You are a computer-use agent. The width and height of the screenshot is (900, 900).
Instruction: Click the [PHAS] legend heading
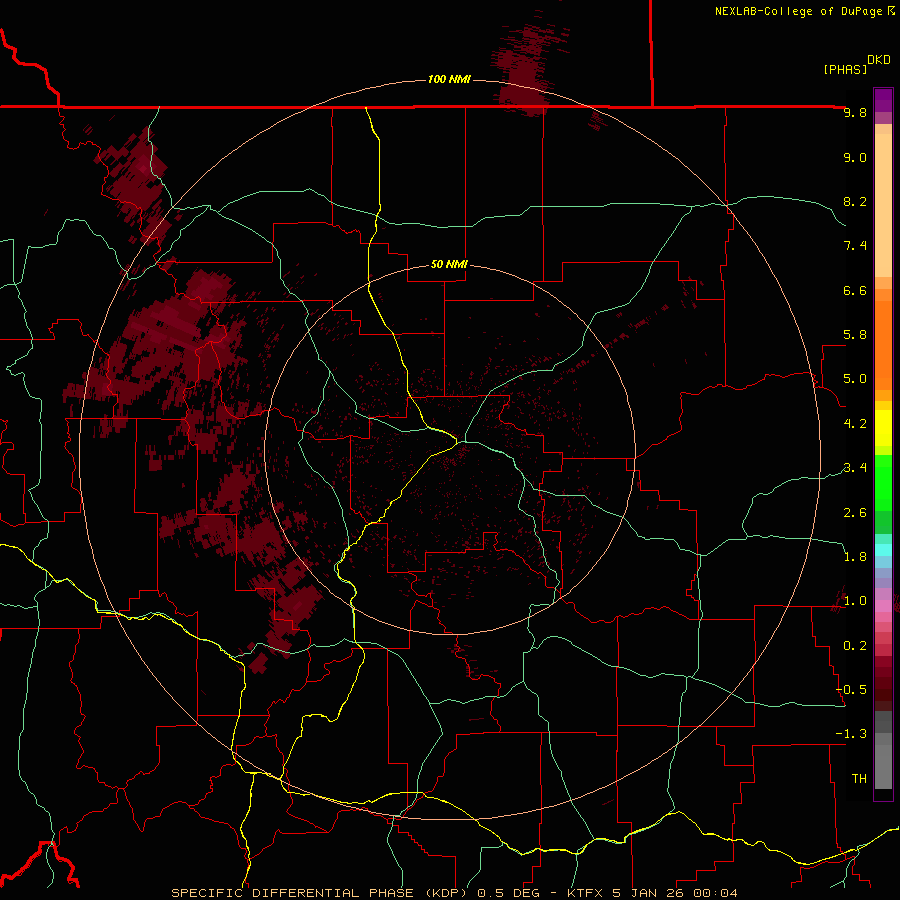click(x=845, y=69)
